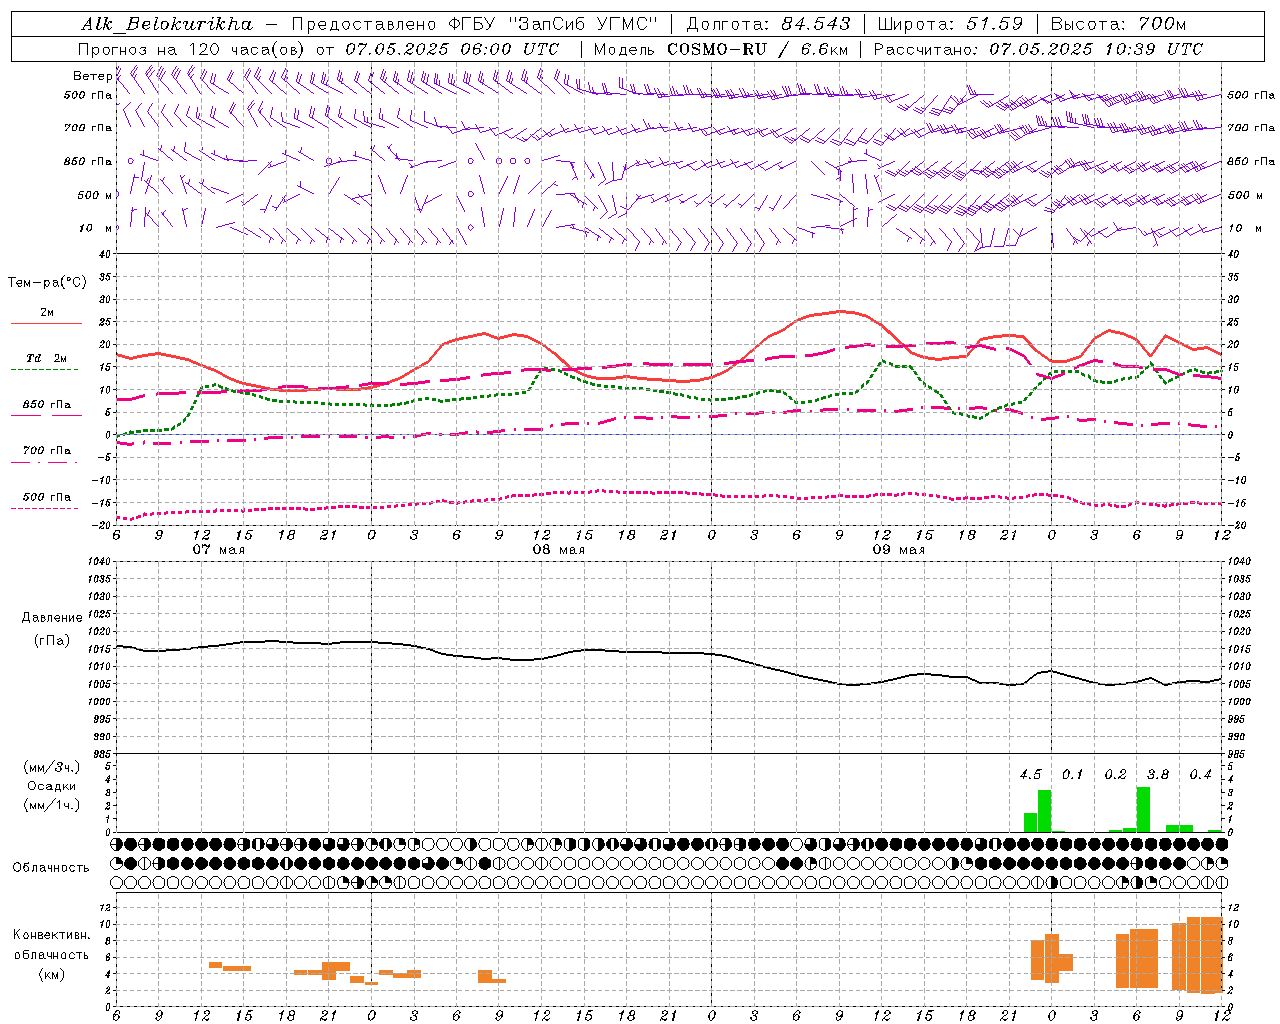1280x1024 pixels.
Task: Click the Конвективн. convective cloud label
Action: (x=52, y=935)
